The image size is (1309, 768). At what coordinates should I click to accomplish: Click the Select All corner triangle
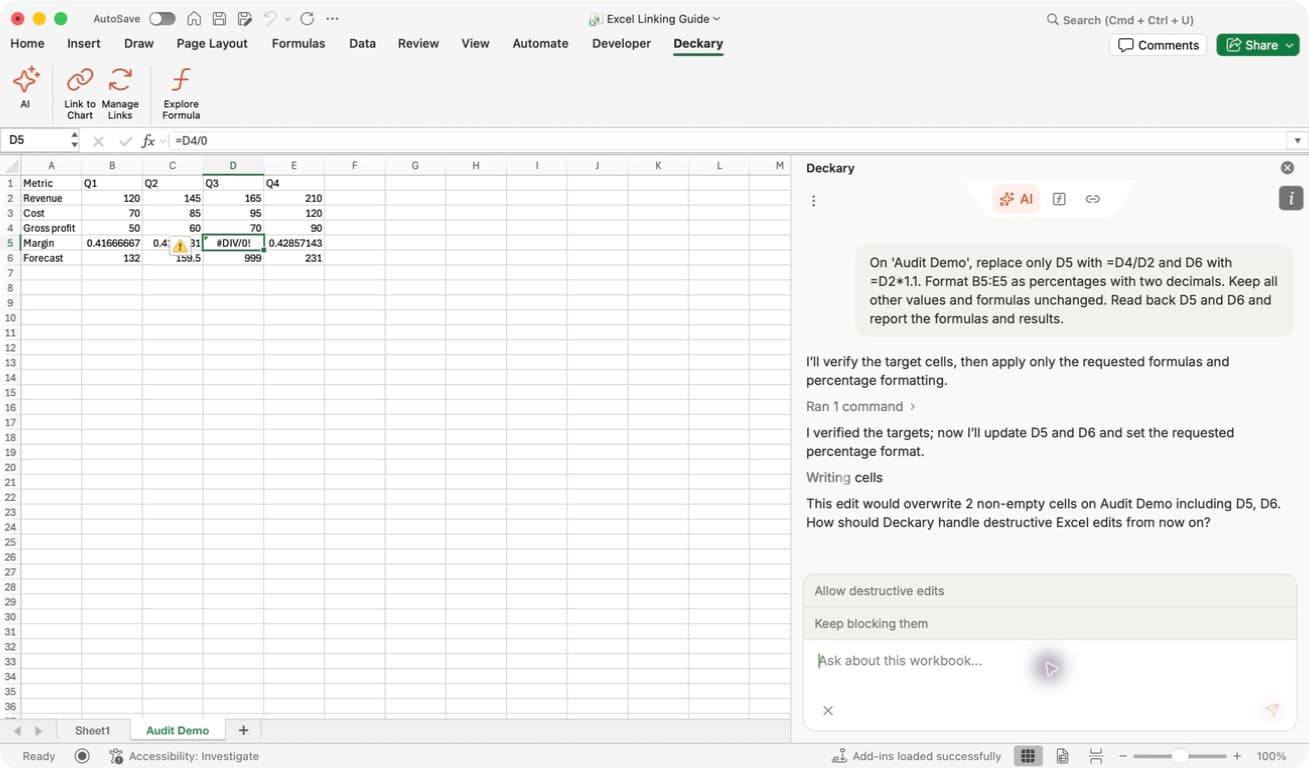pos(10,166)
